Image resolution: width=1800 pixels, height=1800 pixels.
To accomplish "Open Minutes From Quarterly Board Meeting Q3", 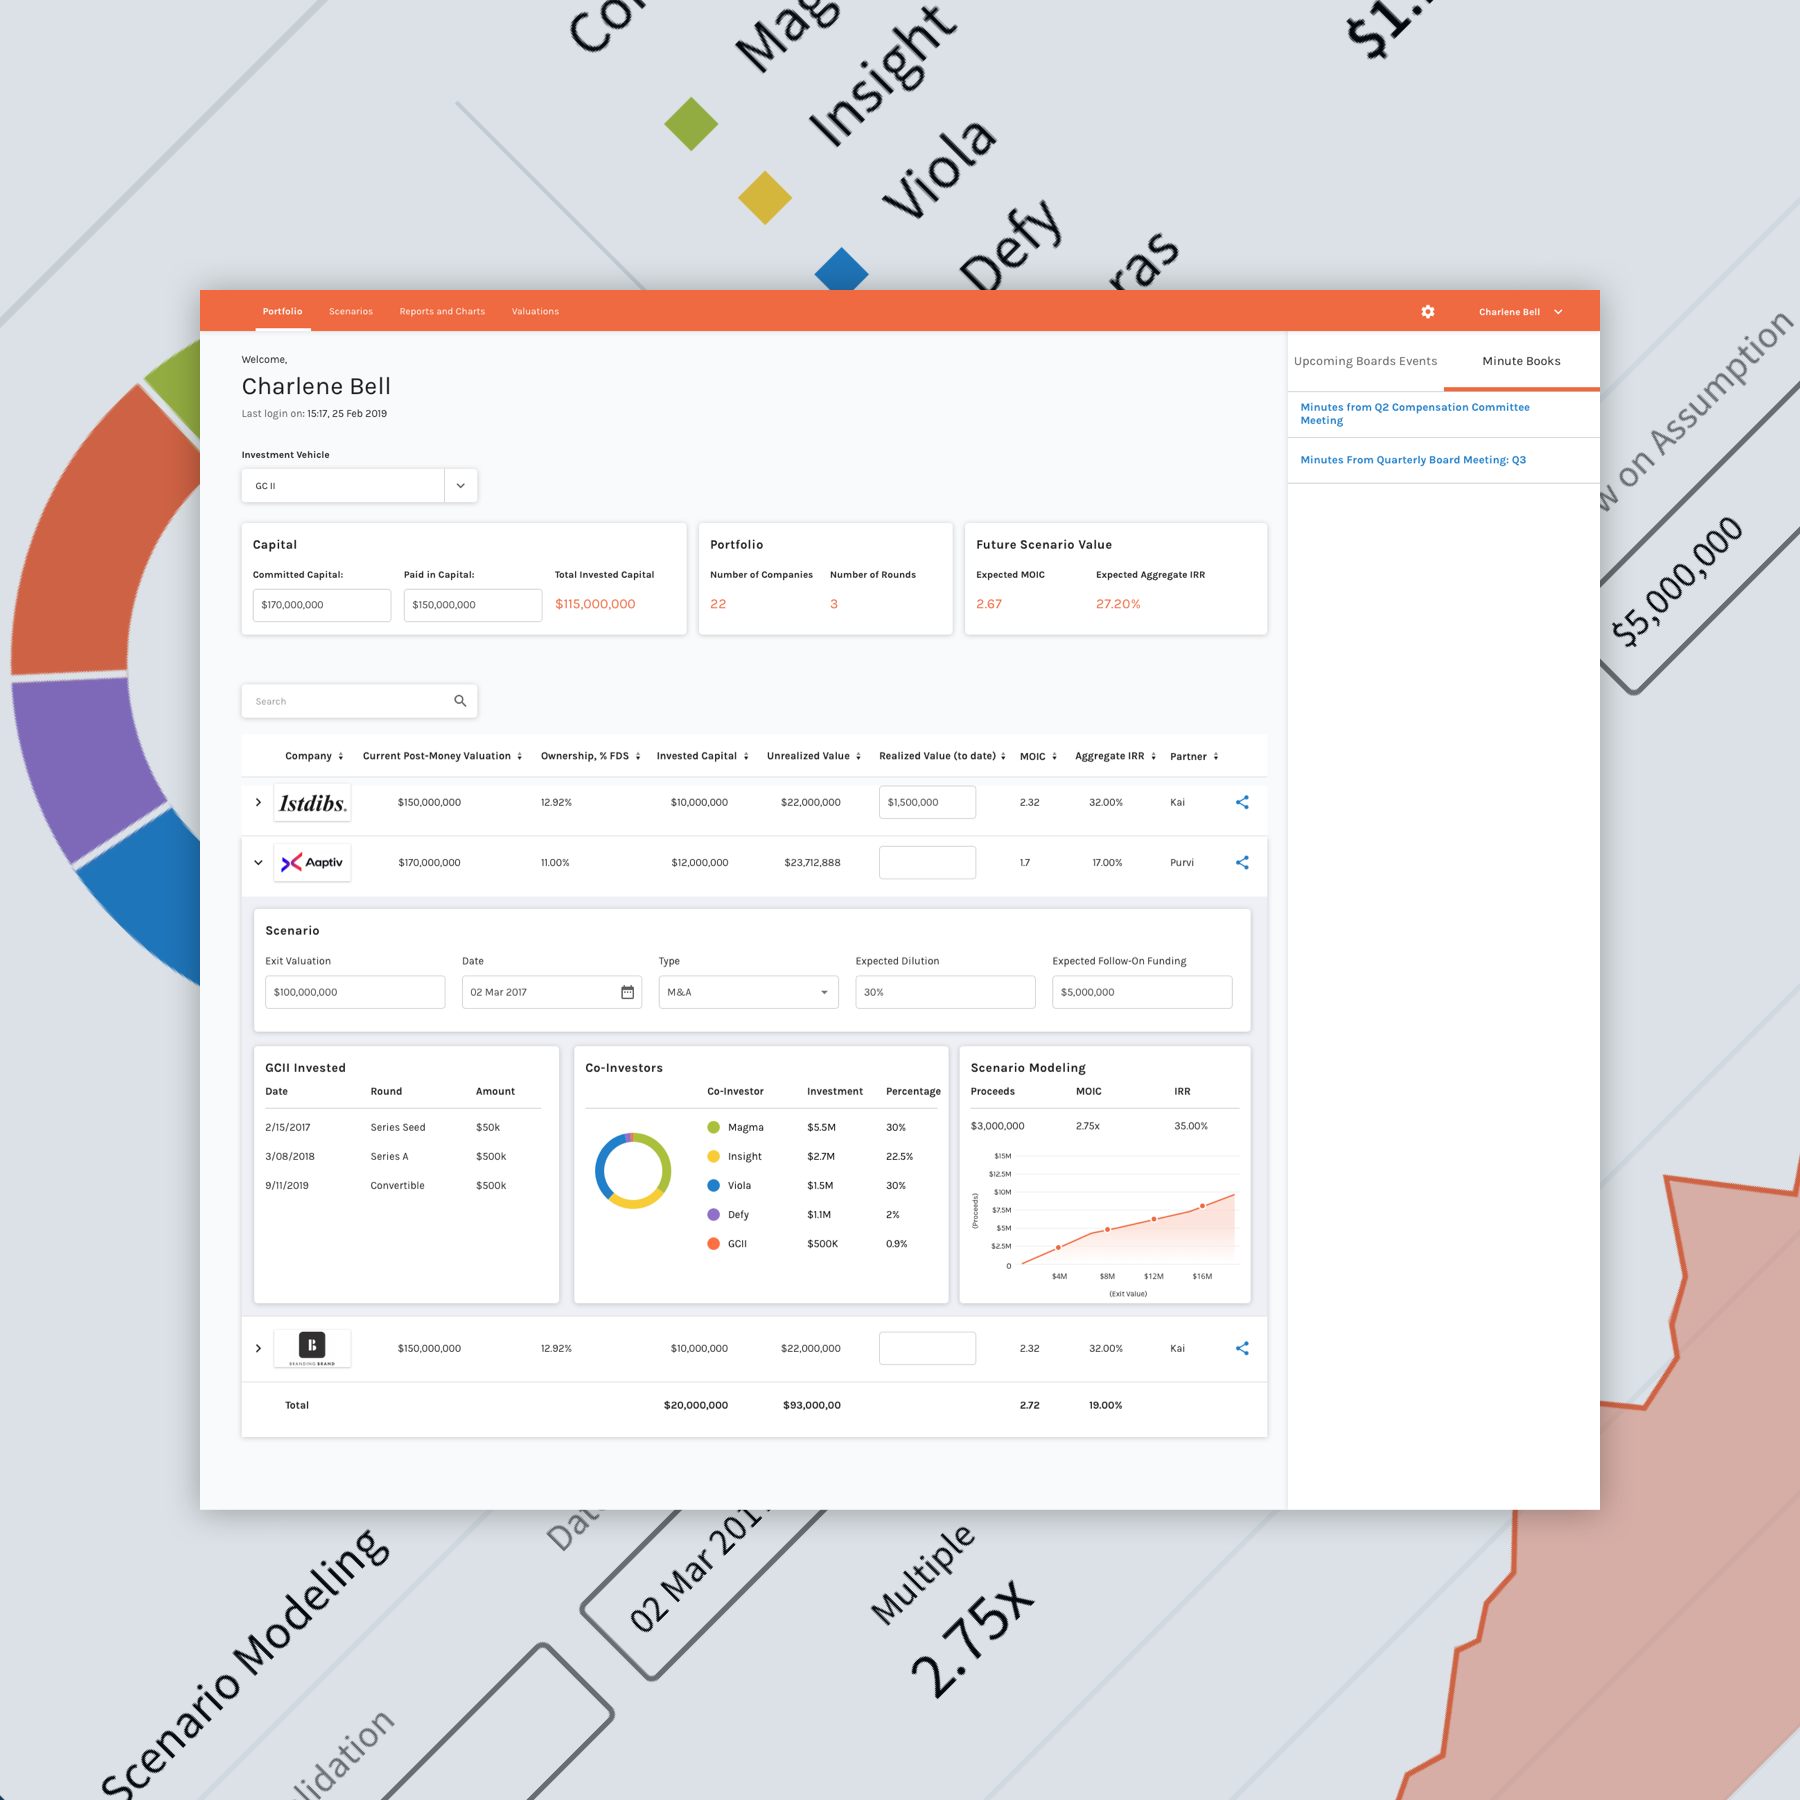I will [1412, 460].
